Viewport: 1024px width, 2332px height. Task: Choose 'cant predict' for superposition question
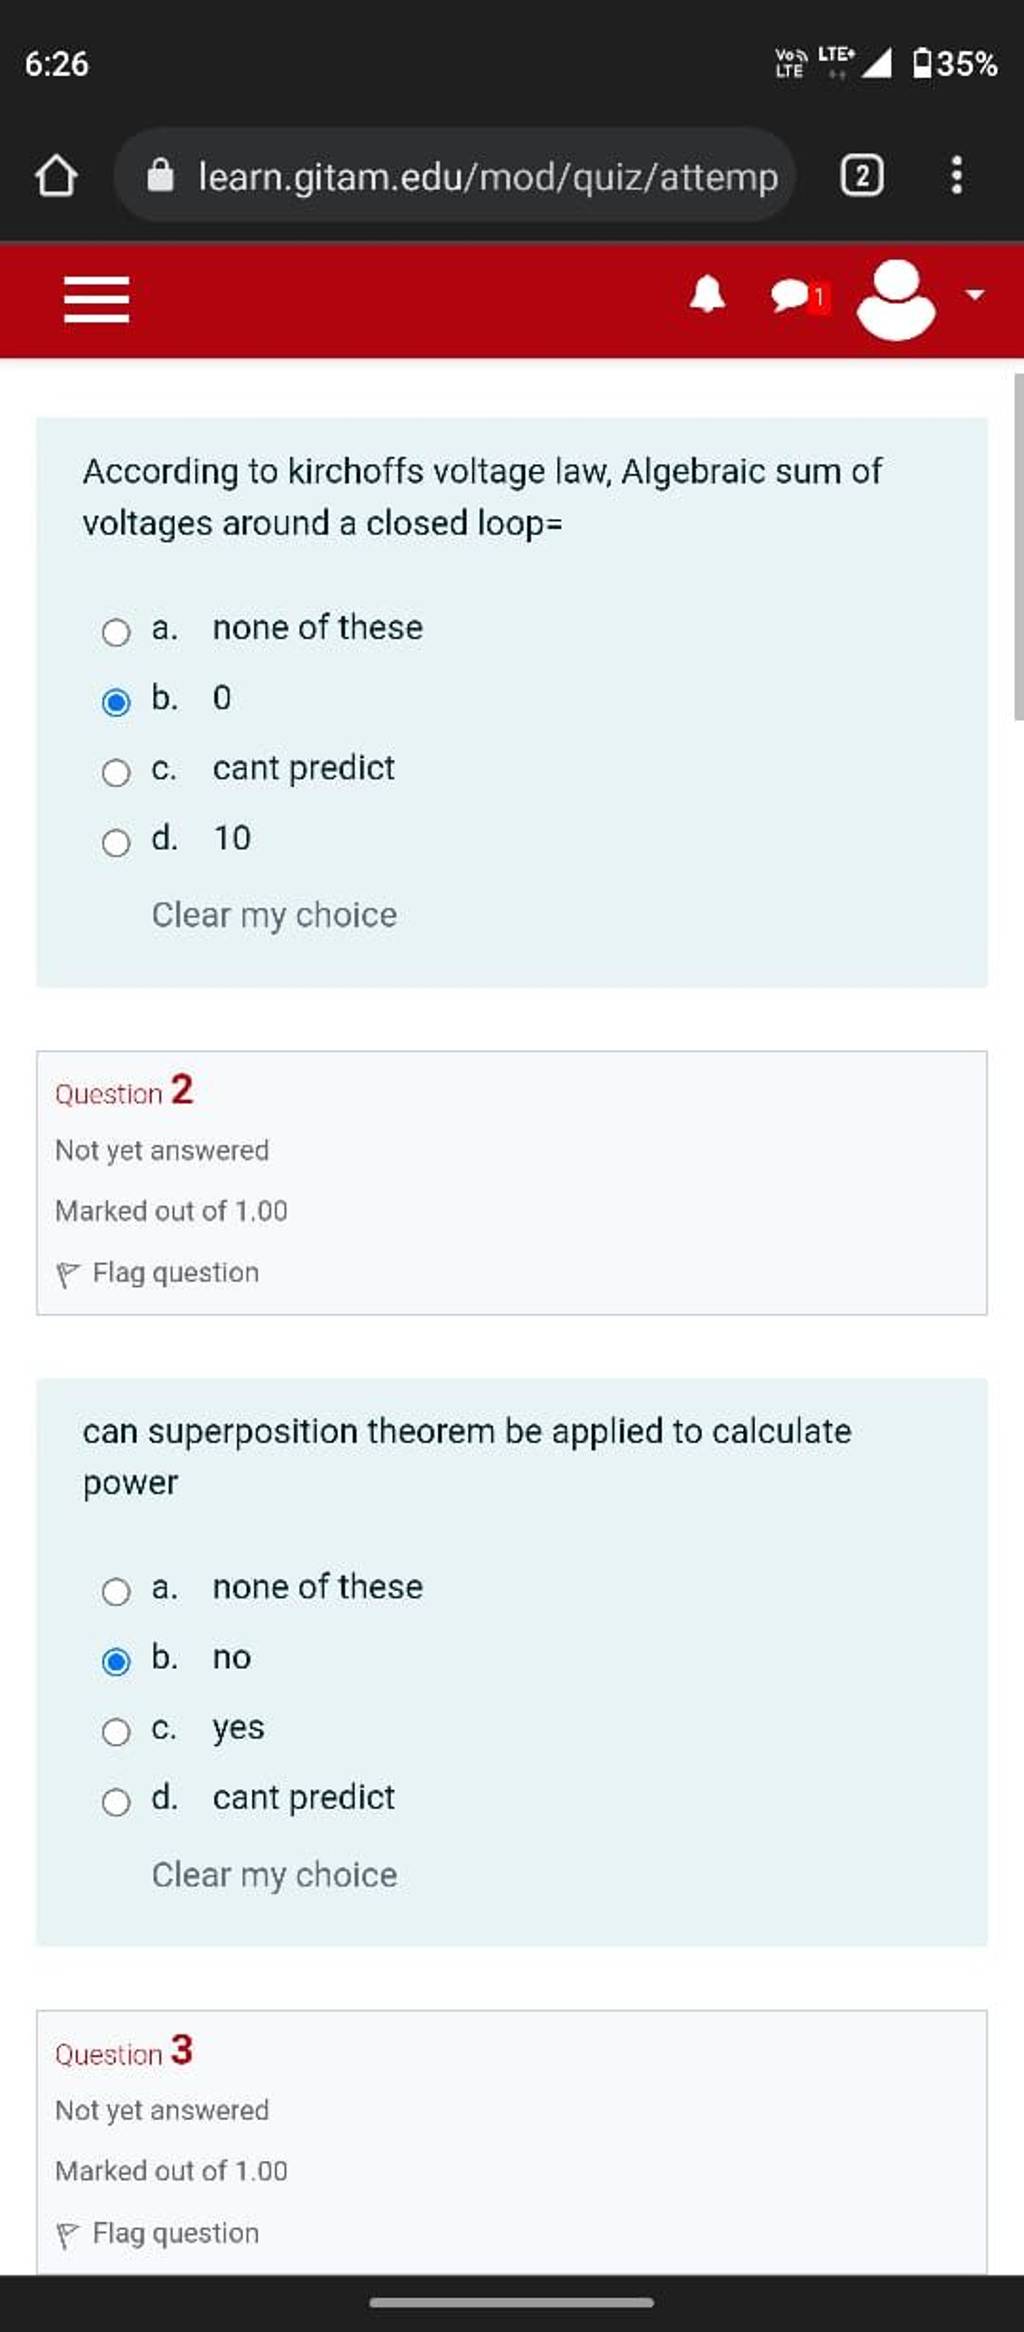point(116,1801)
